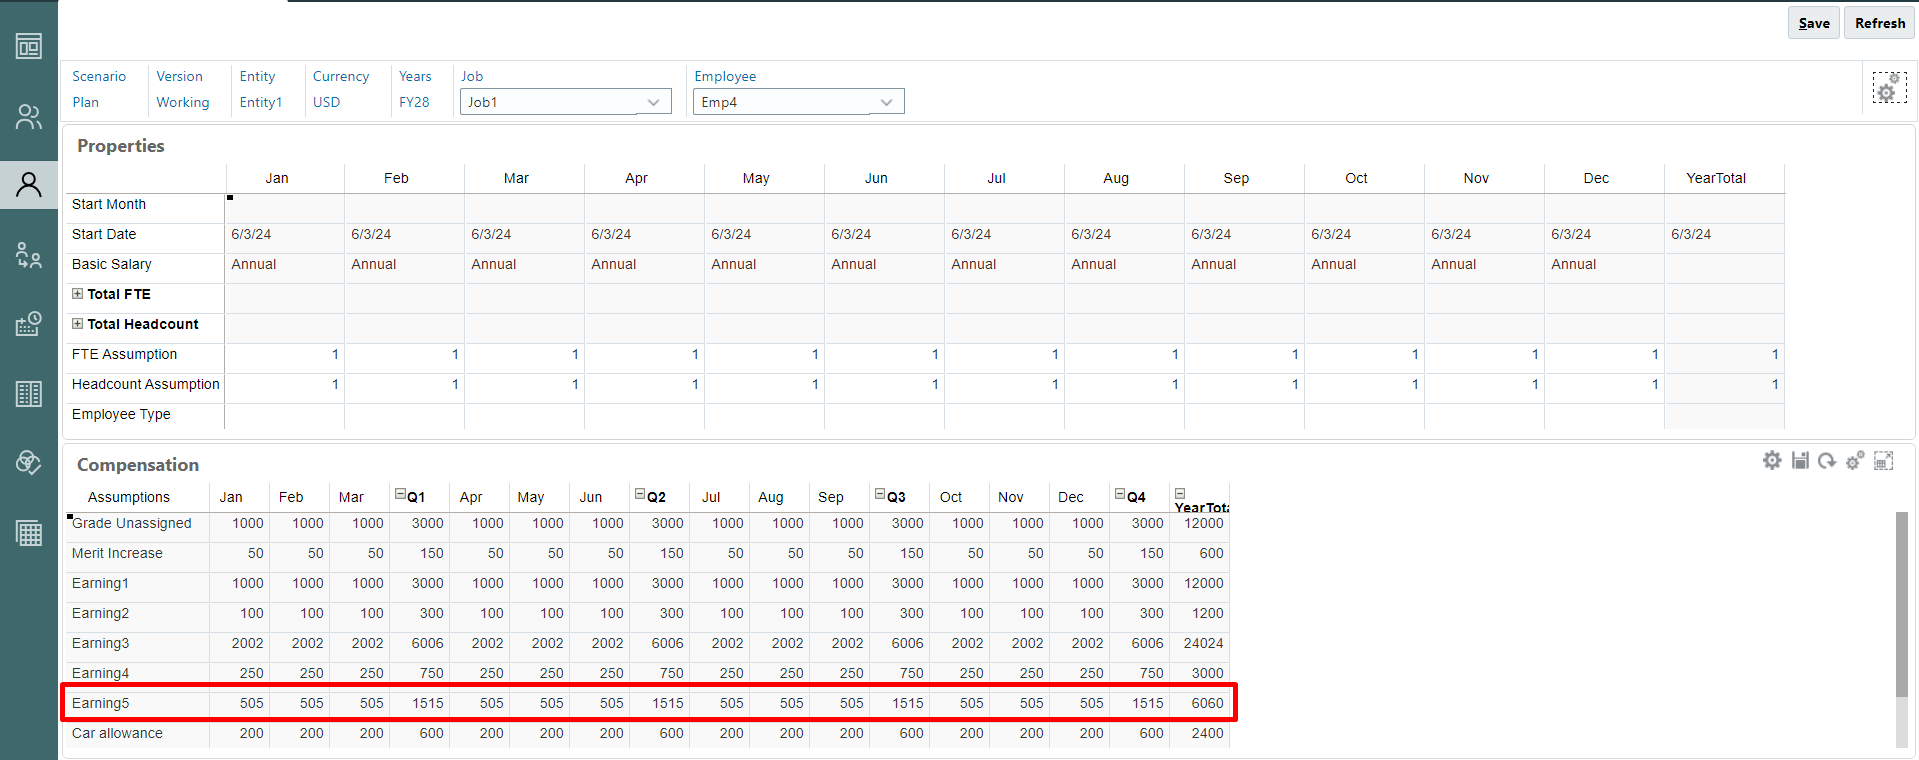Click the Years dimension link
Image resolution: width=1919 pixels, height=760 pixels.
tap(416, 76)
